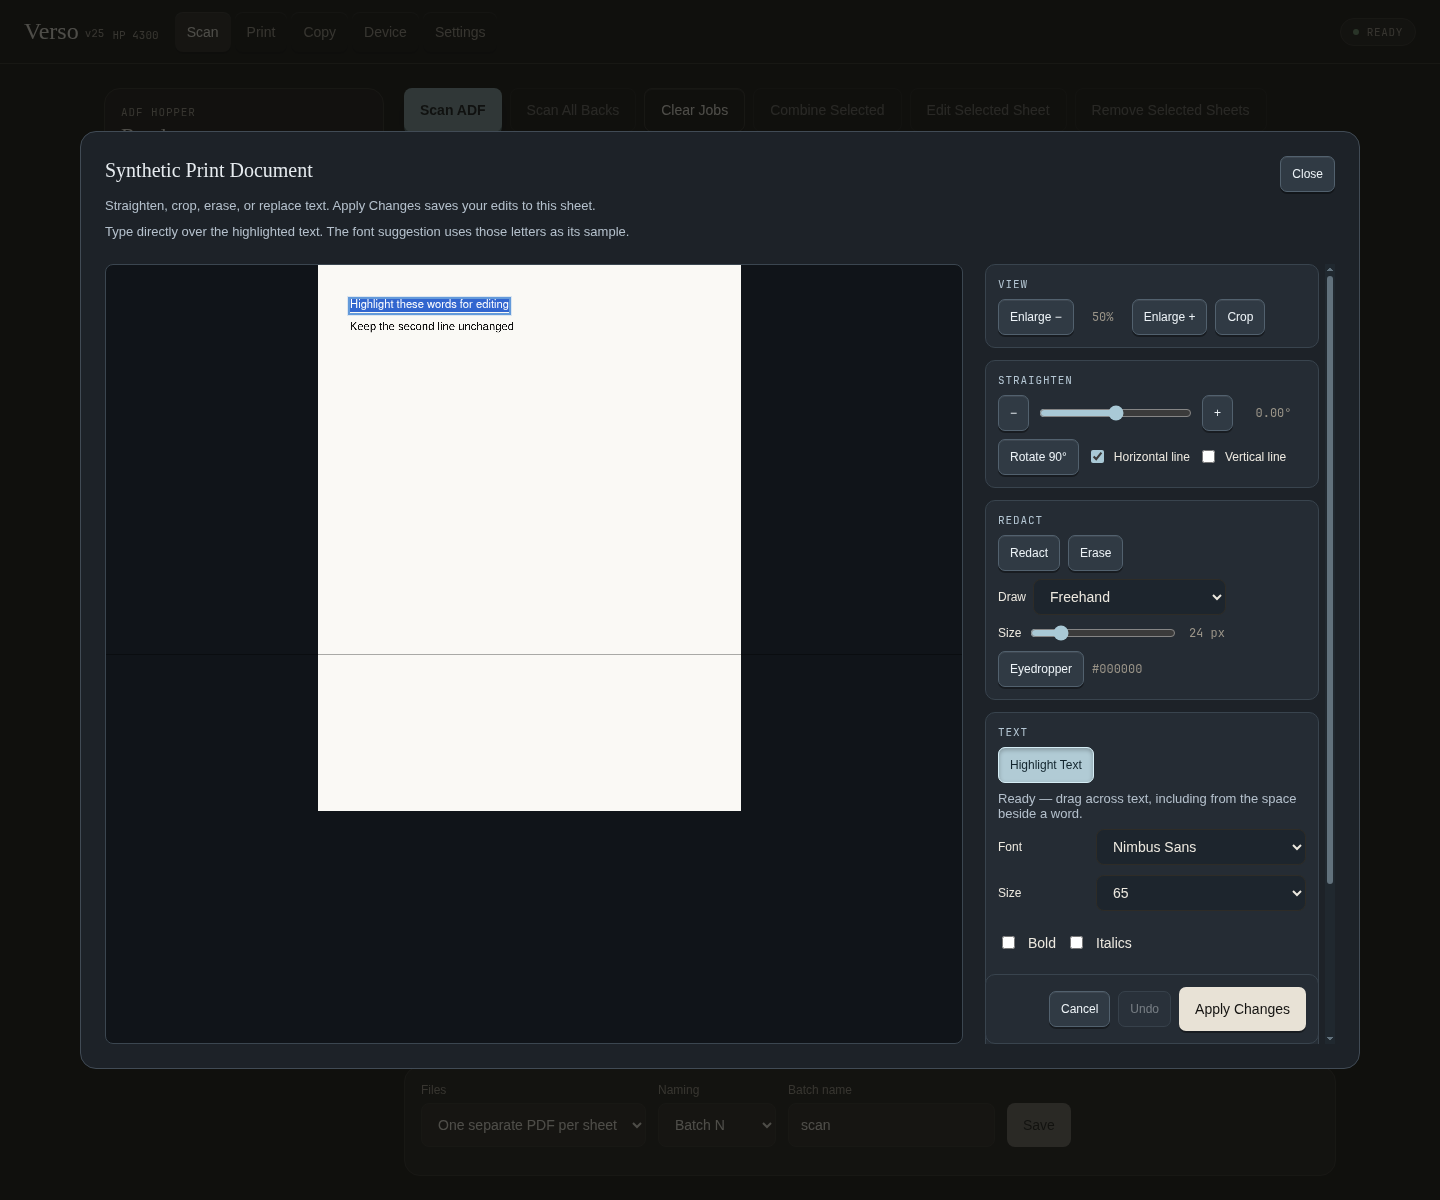Uncheck the Horizontal line guide

pyautogui.click(x=1098, y=457)
